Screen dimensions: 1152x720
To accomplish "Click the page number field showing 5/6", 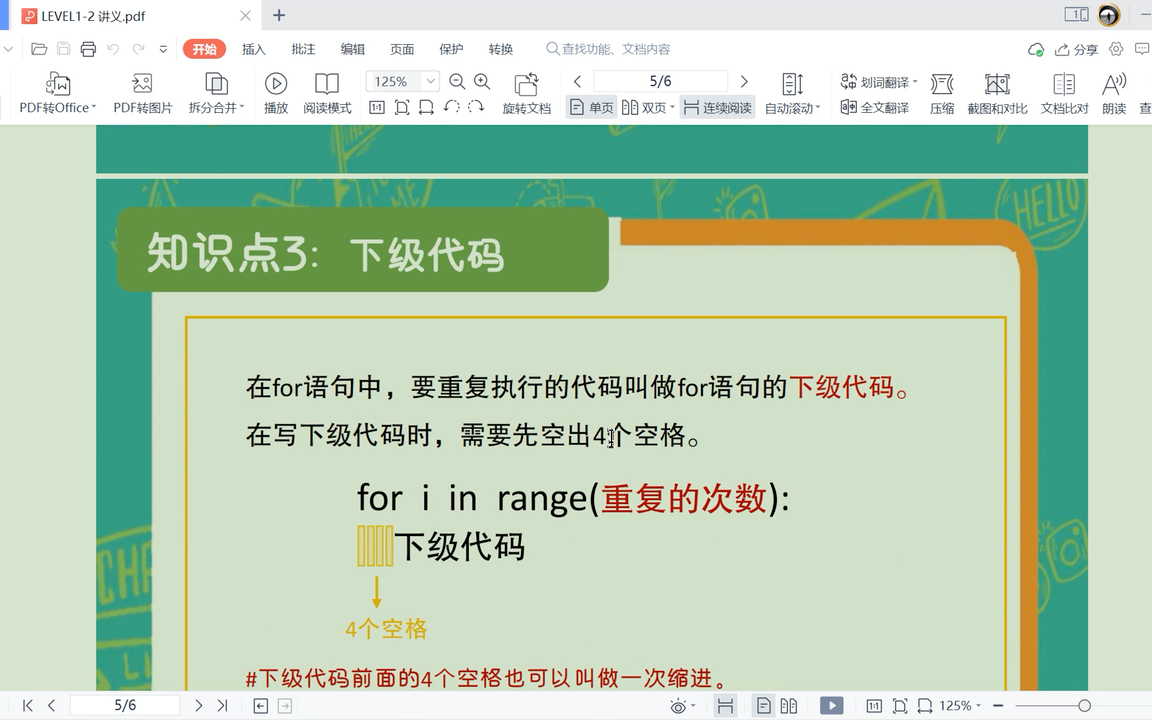I will coord(659,81).
